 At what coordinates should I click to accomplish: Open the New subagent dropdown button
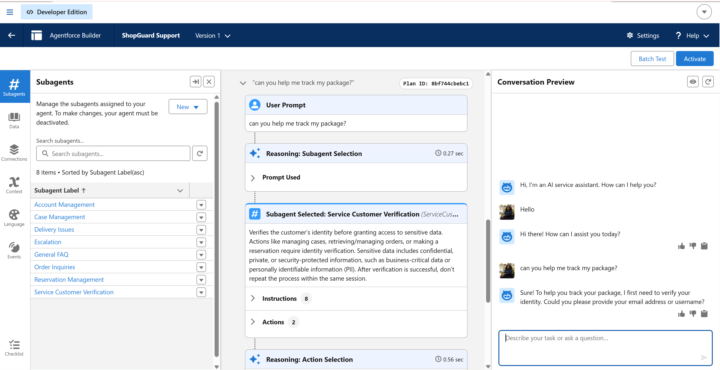pyautogui.click(x=188, y=107)
